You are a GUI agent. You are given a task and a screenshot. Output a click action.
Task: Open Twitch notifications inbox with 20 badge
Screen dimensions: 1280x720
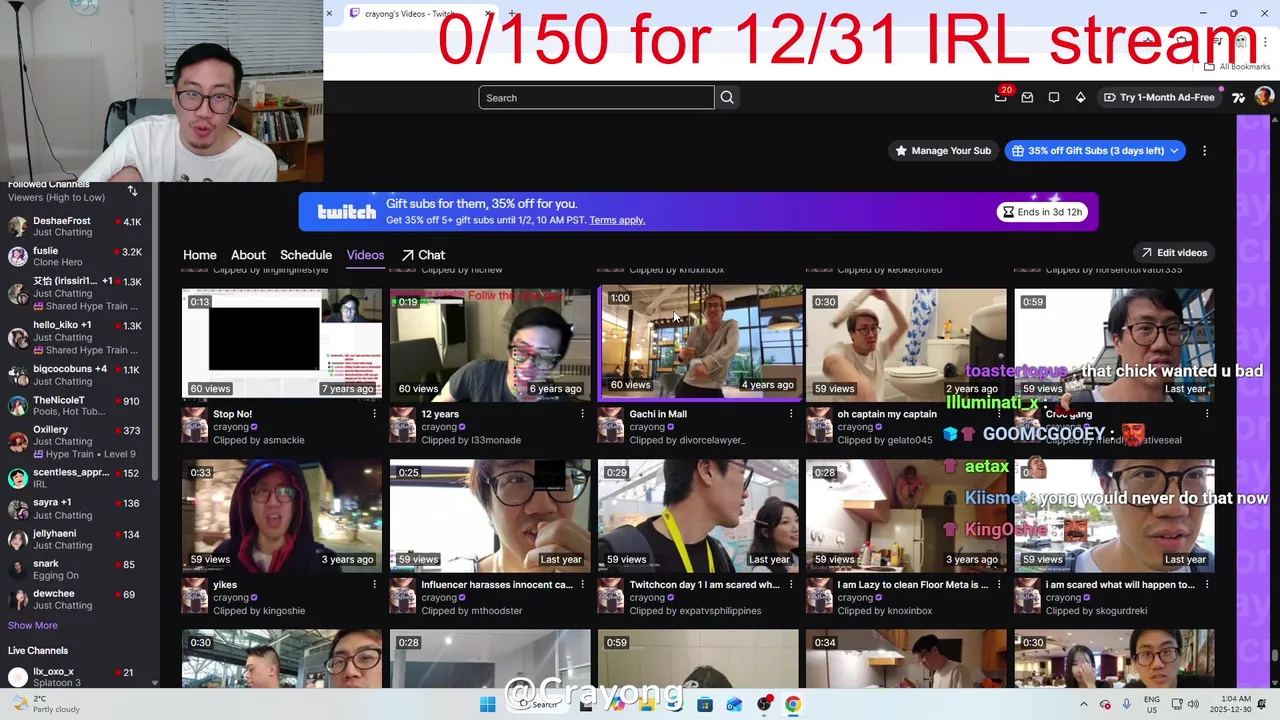tap(1001, 96)
